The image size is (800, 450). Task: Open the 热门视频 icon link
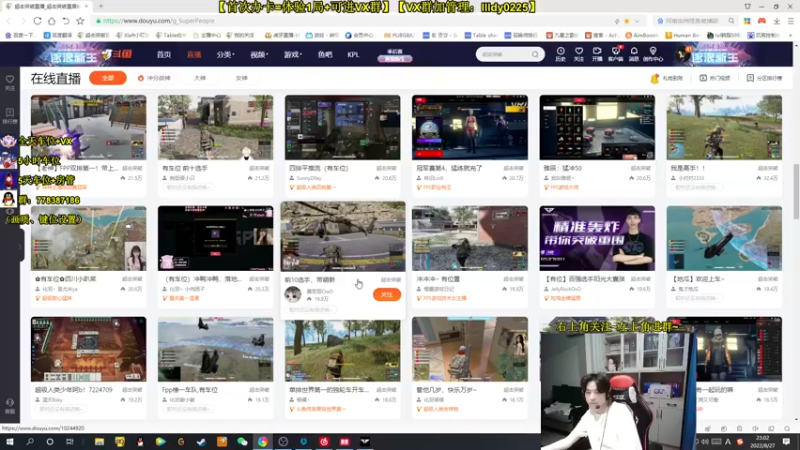(714, 78)
